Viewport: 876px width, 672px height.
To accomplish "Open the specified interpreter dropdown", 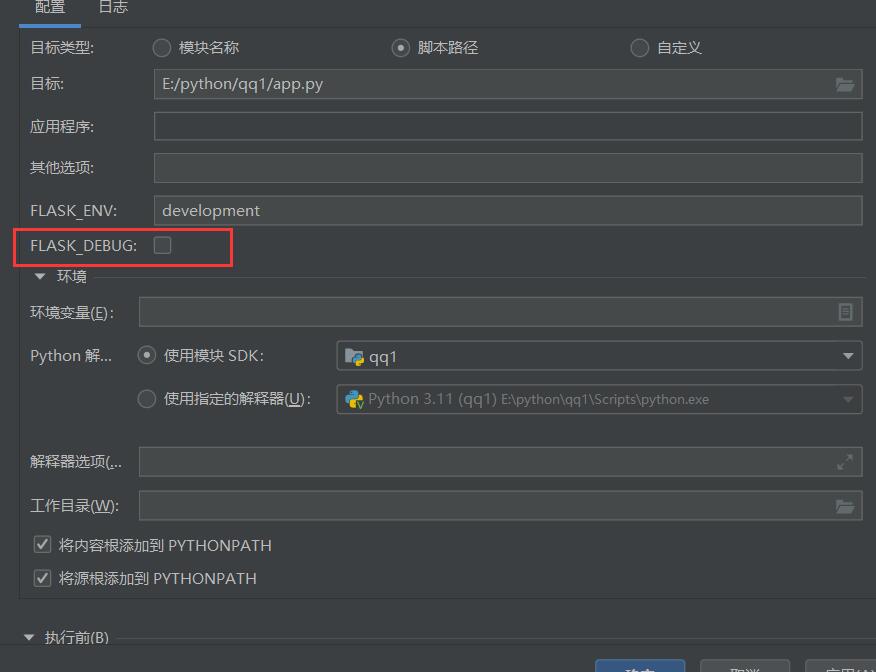I will 846,399.
